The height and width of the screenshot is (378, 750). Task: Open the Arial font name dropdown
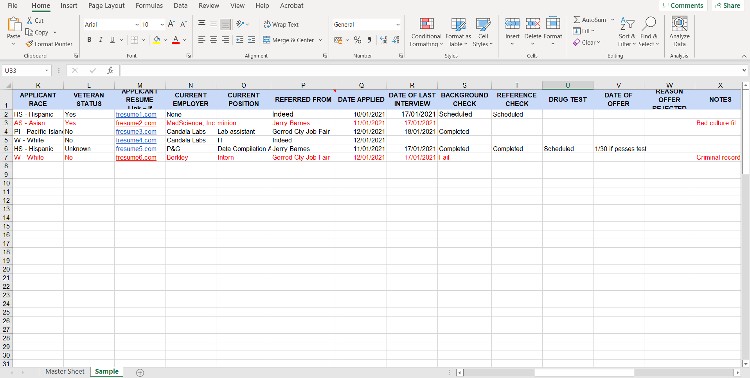[x=137, y=24]
